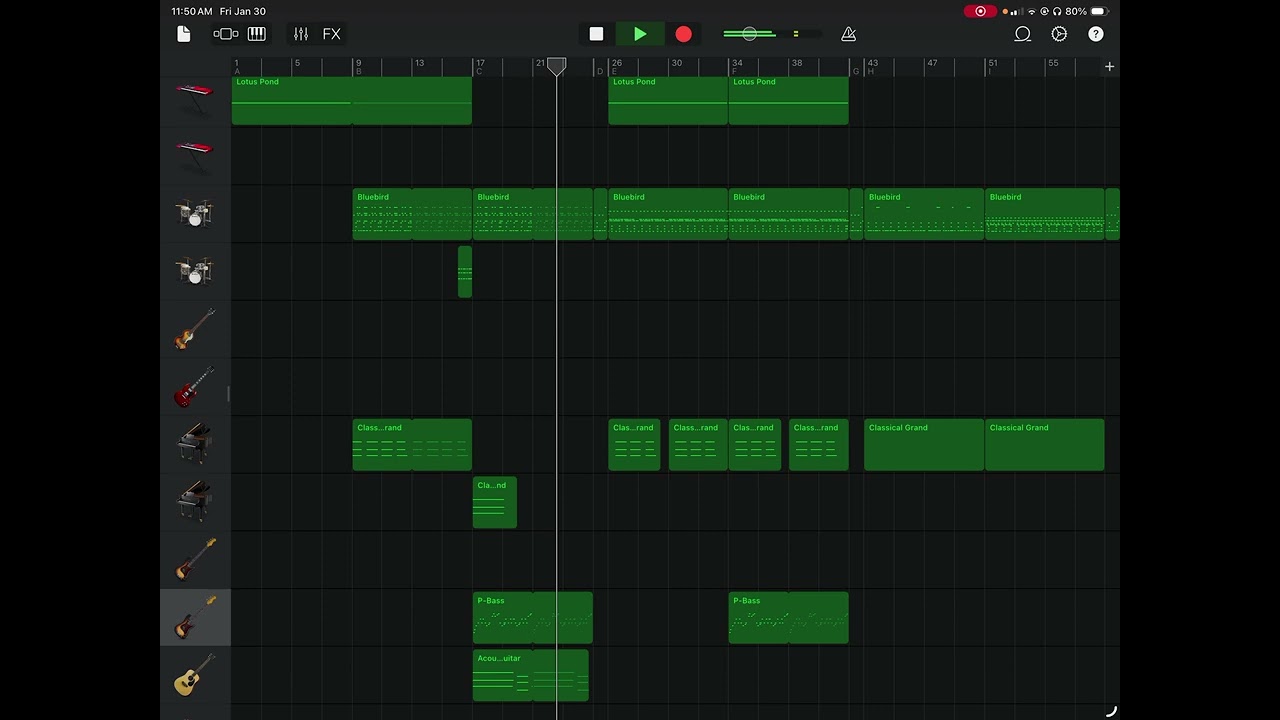Jump to bar 17 section C on ruler

click(x=480, y=67)
